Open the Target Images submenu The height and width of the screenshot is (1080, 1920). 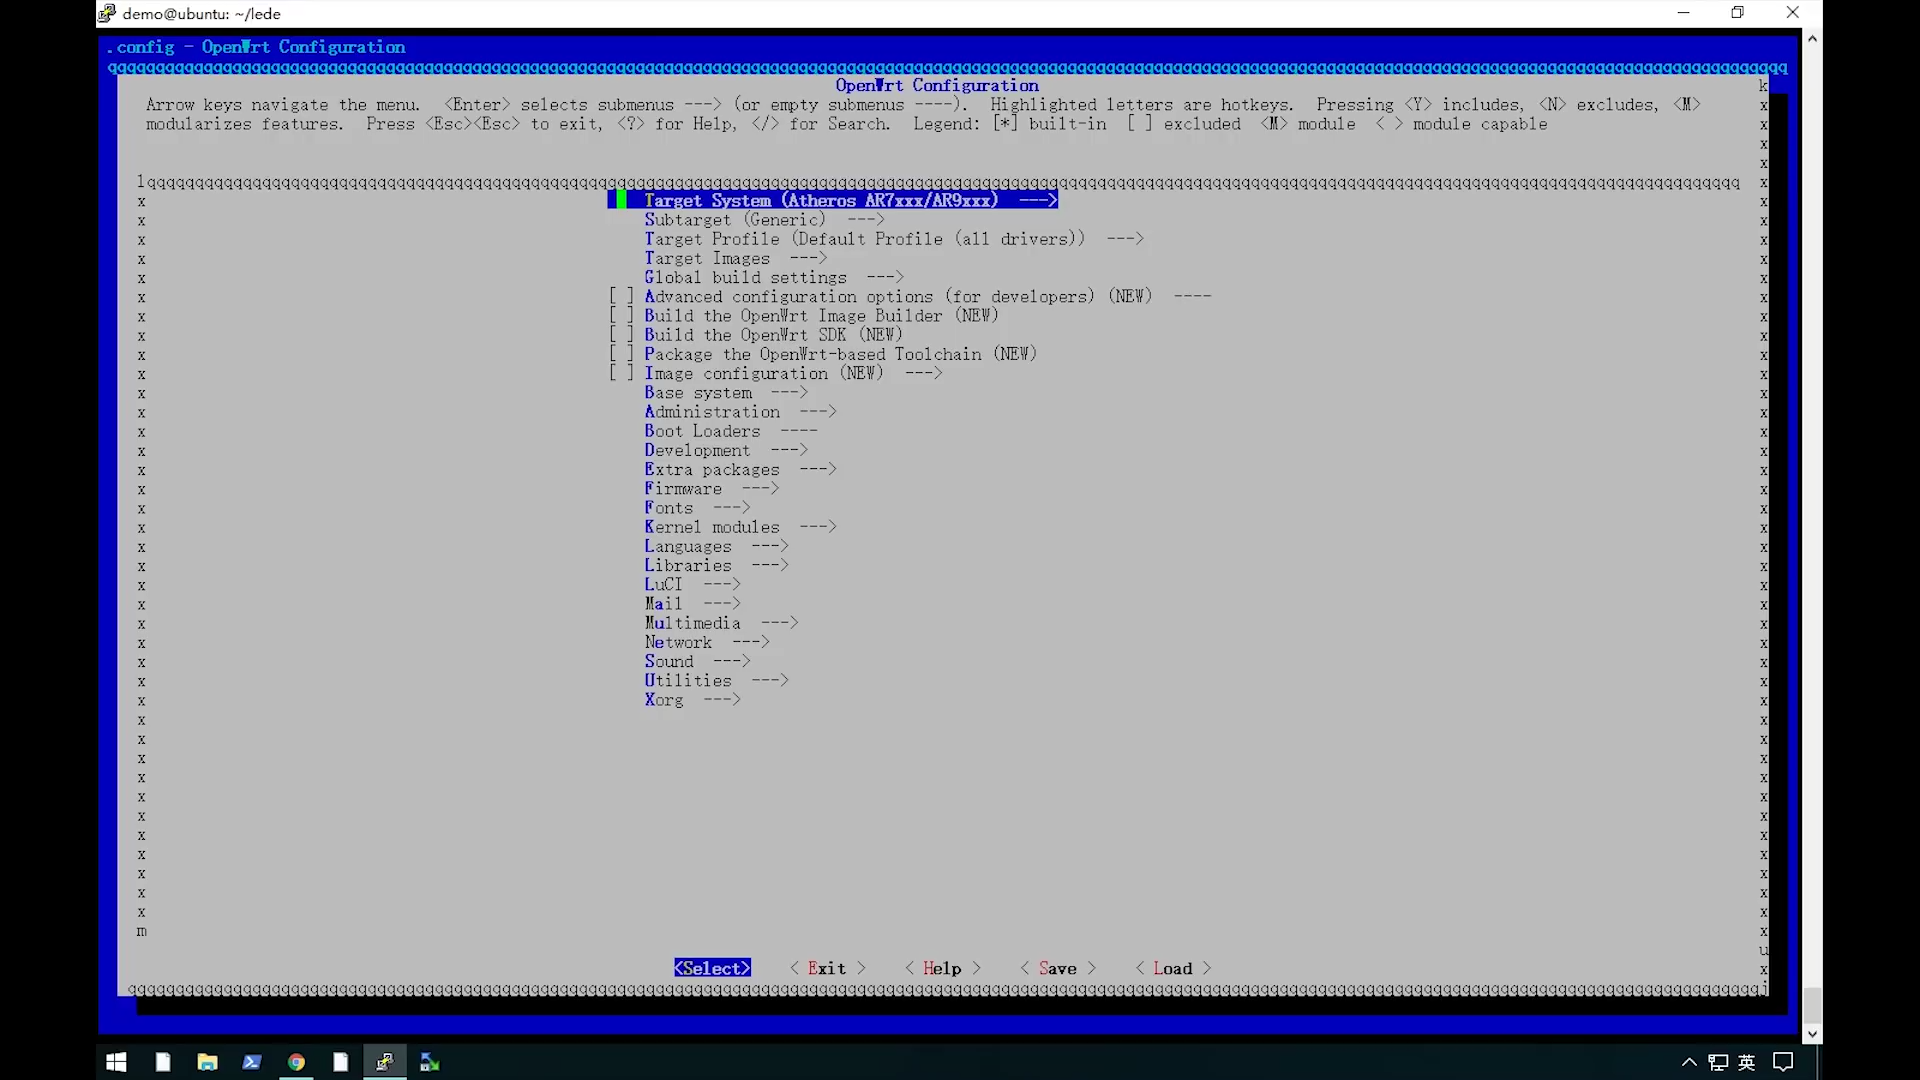click(x=735, y=258)
